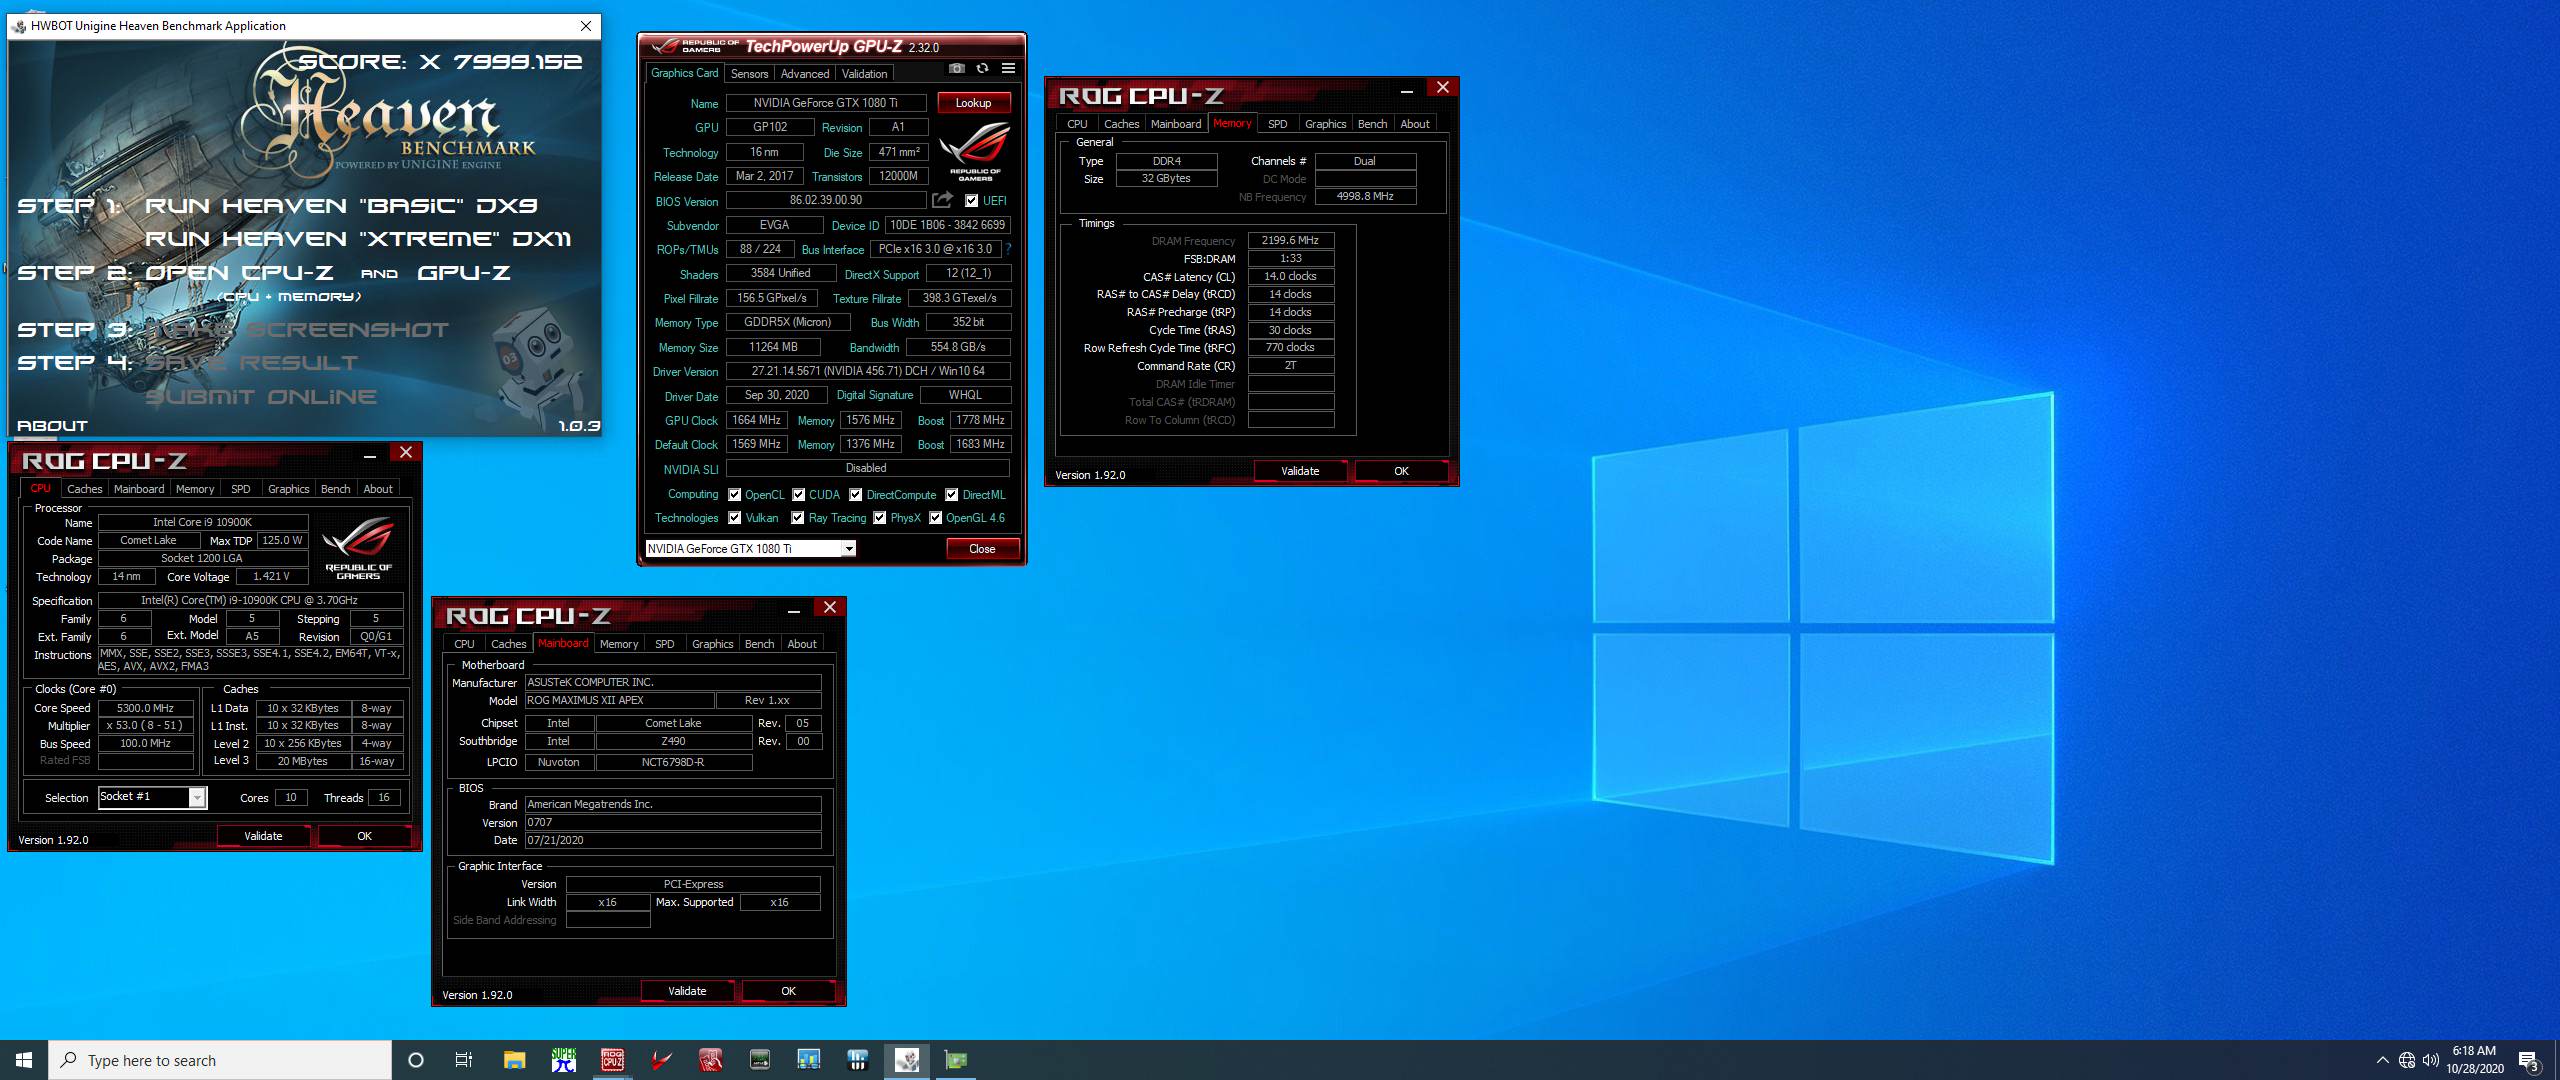
Task: Open Graphics tab in CPU-Z Memory window
Action: tap(1326, 124)
